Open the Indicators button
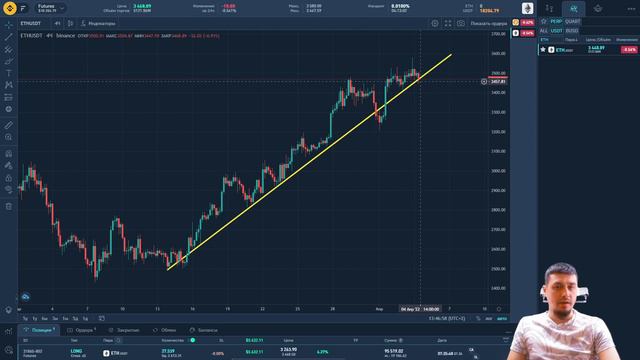640x360 pixels. pyautogui.click(x=98, y=24)
